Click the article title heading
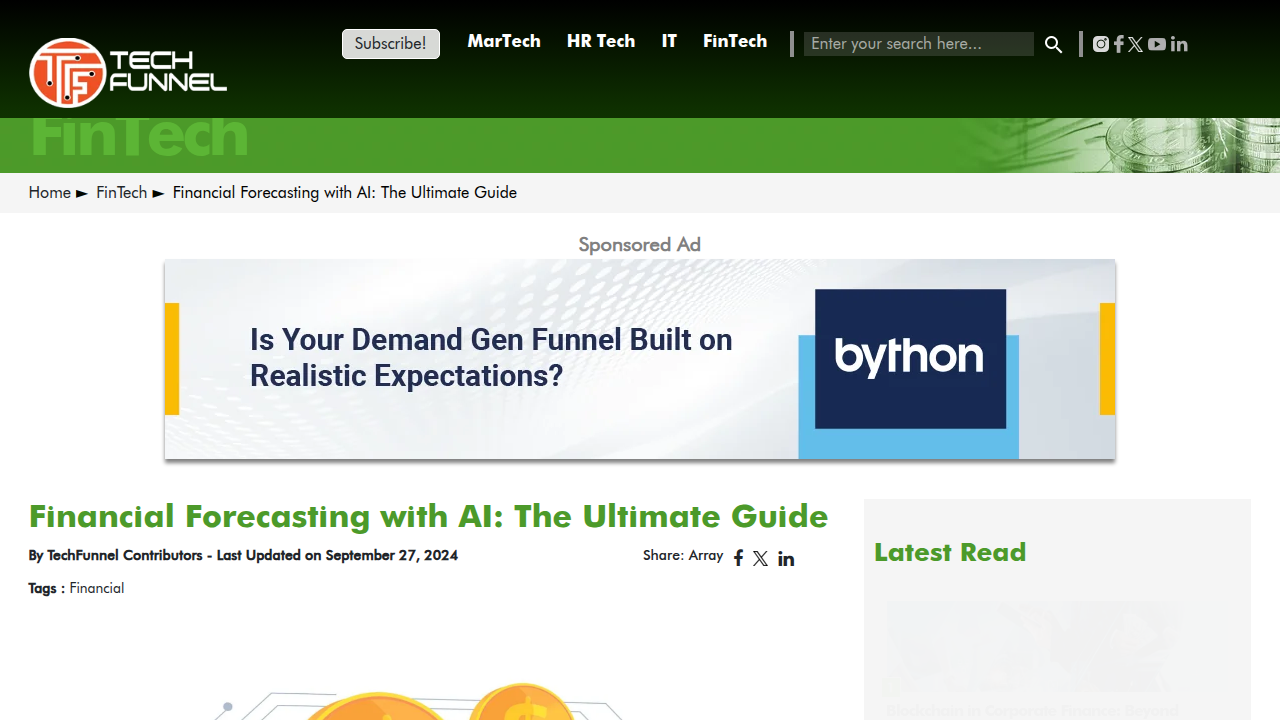The height and width of the screenshot is (720, 1280). (x=428, y=516)
